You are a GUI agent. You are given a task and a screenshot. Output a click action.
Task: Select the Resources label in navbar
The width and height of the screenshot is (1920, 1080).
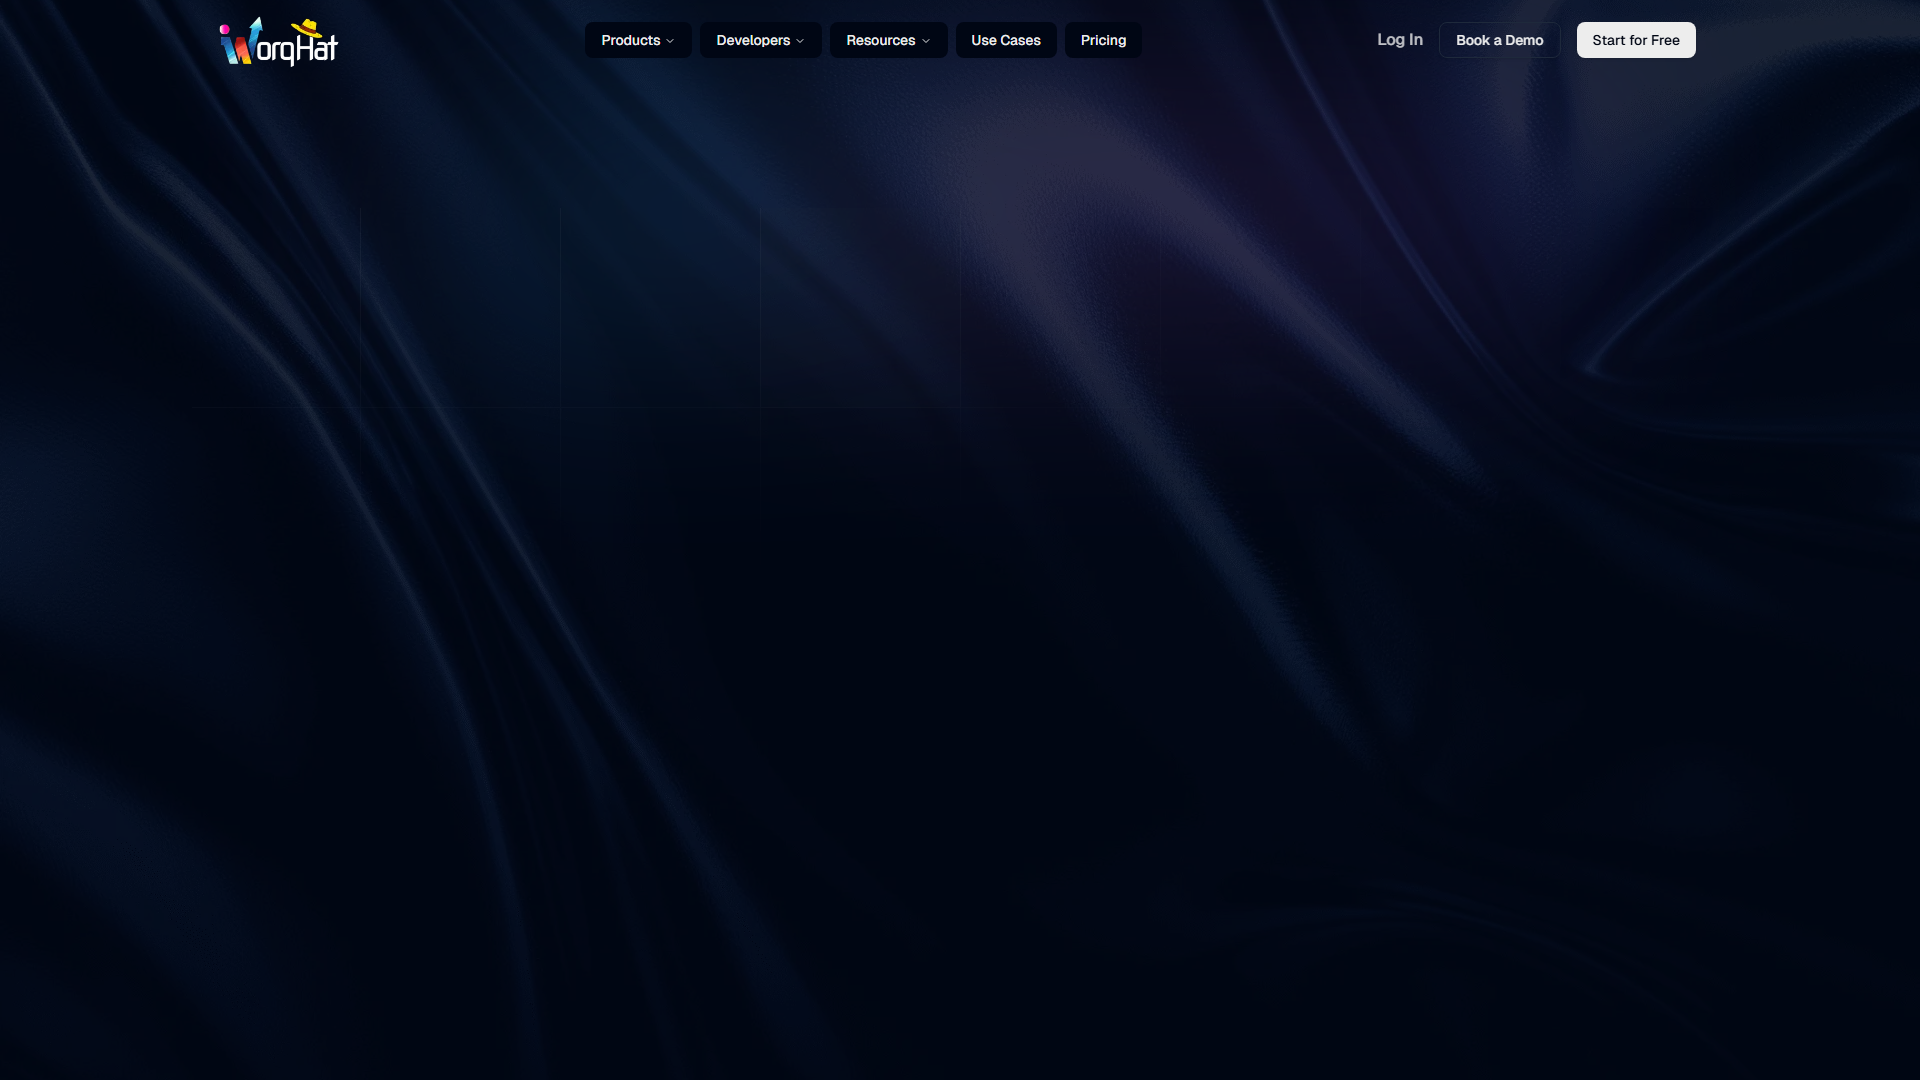(880, 40)
